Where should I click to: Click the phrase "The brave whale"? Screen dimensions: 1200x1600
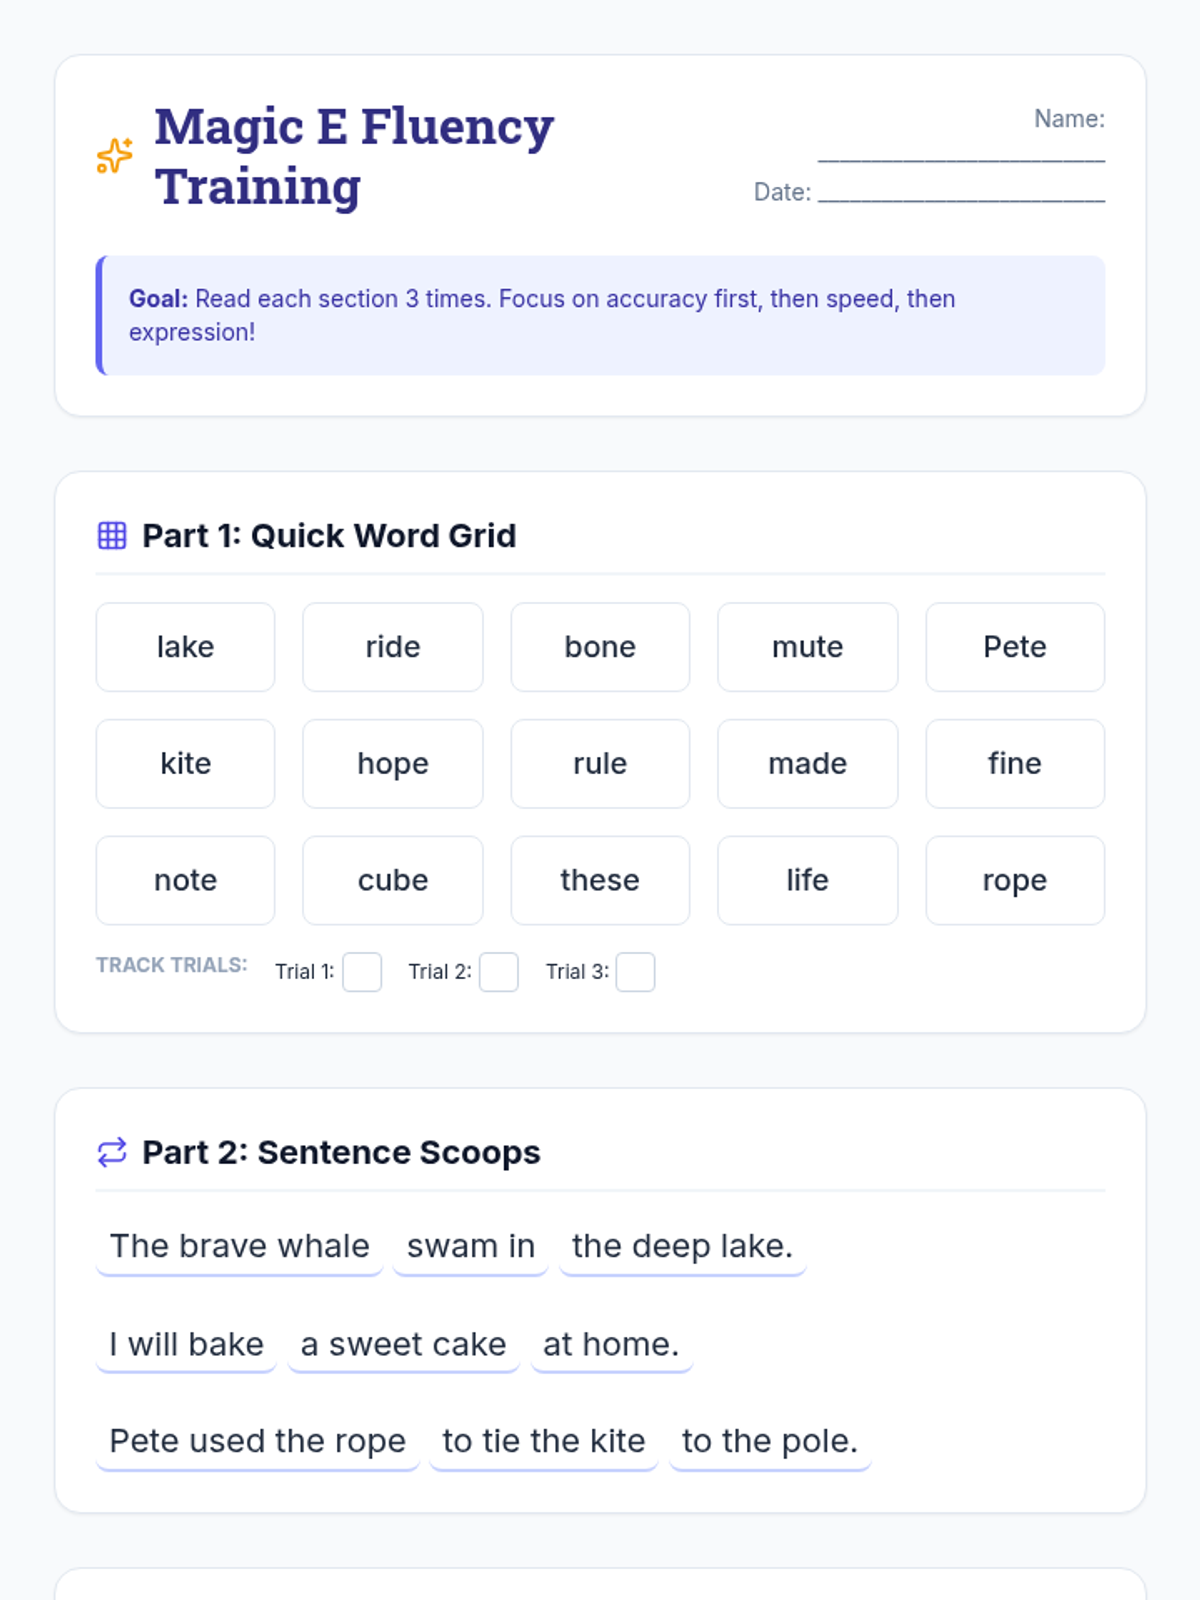[239, 1247]
